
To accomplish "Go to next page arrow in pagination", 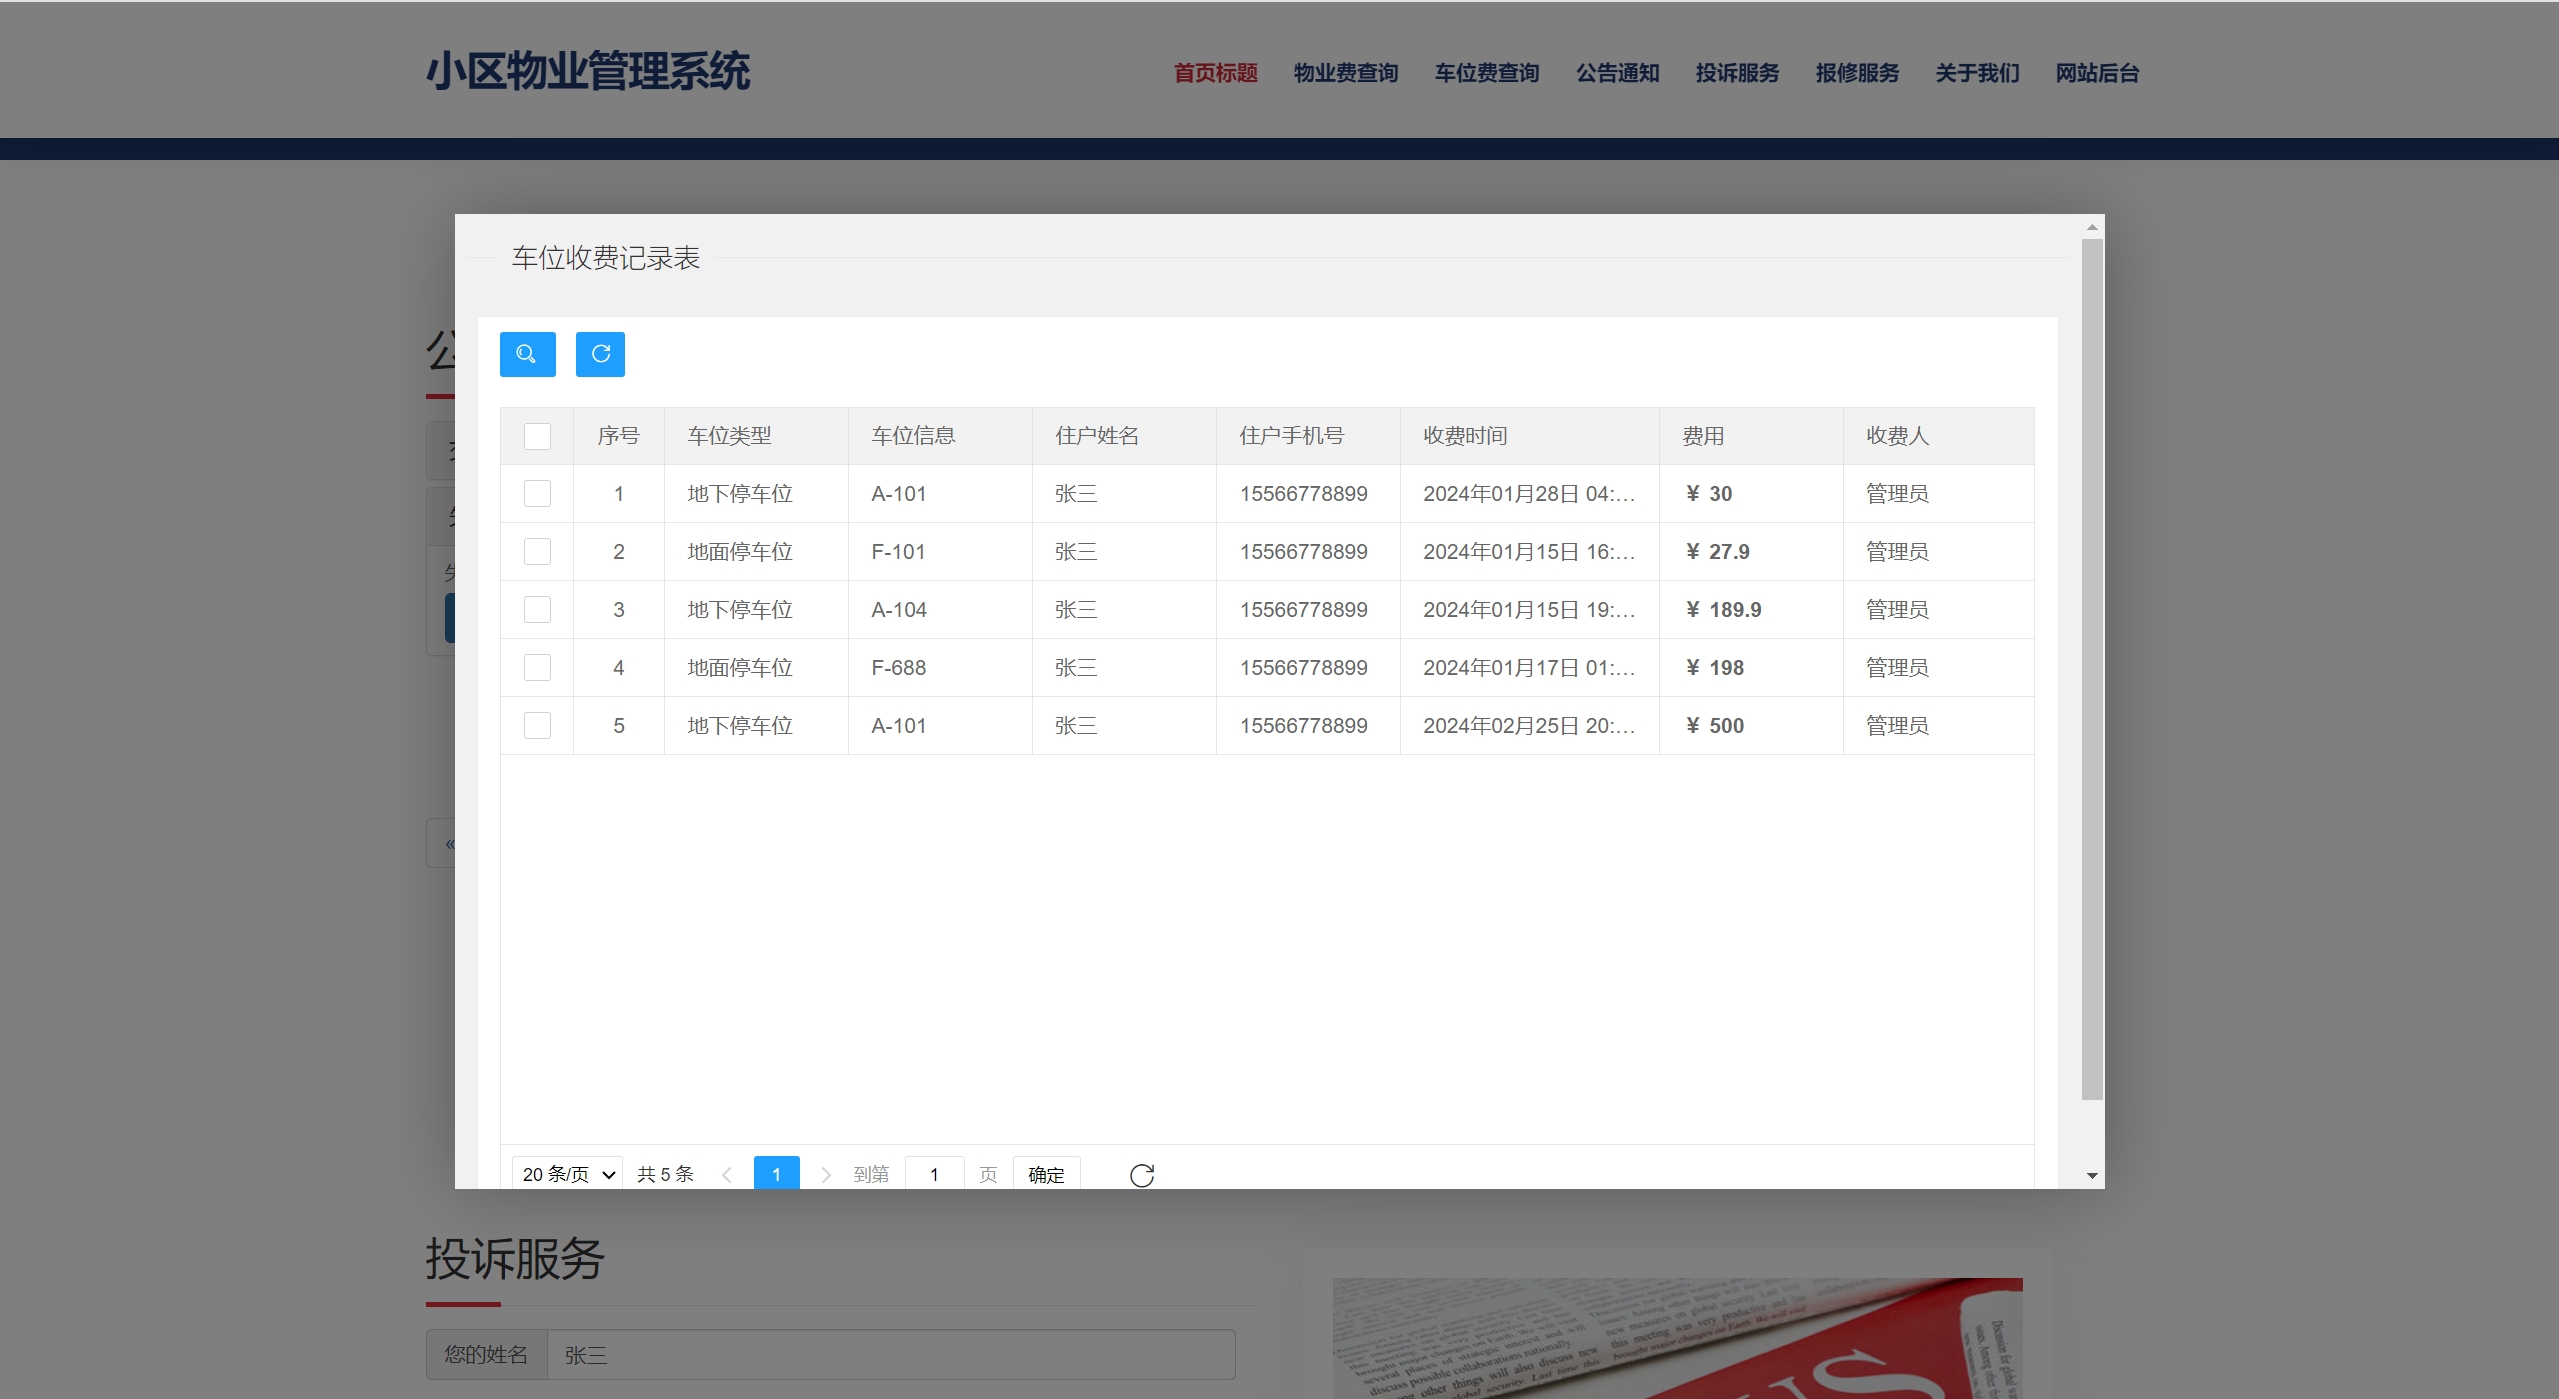I will pyautogui.click(x=826, y=1175).
